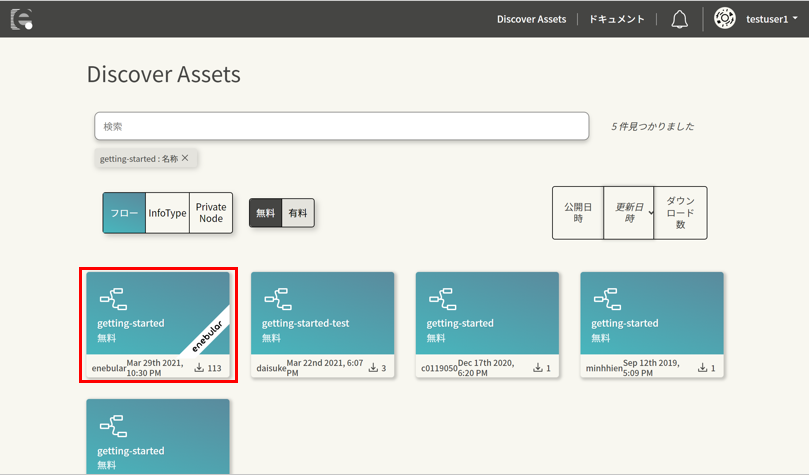Toggle sort direction arrow beside 更新日時
809x475 pixels.
point(651,212)
